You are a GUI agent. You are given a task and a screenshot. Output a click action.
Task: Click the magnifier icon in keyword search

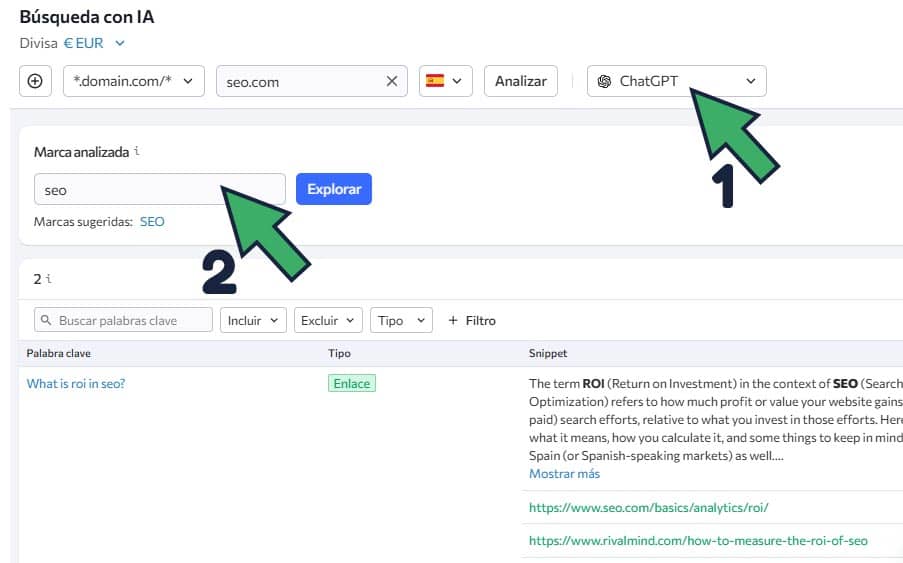point(46,320)
